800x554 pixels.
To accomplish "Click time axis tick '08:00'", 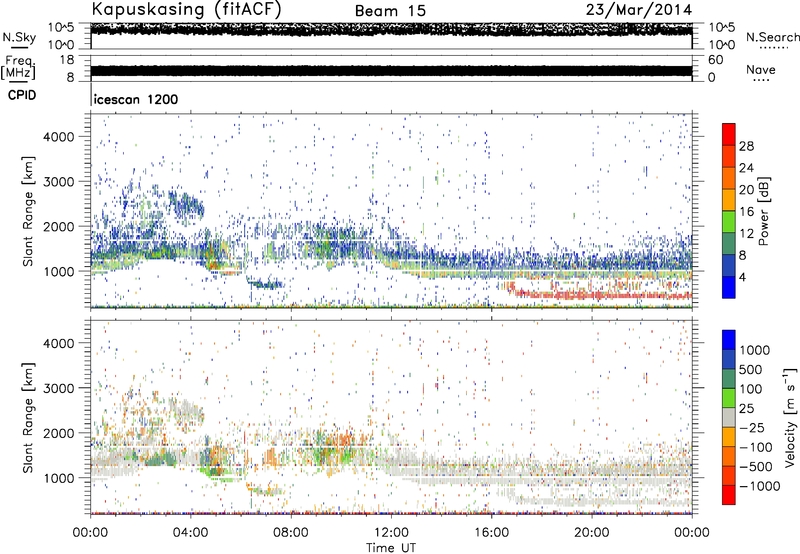I will (291, 533).
